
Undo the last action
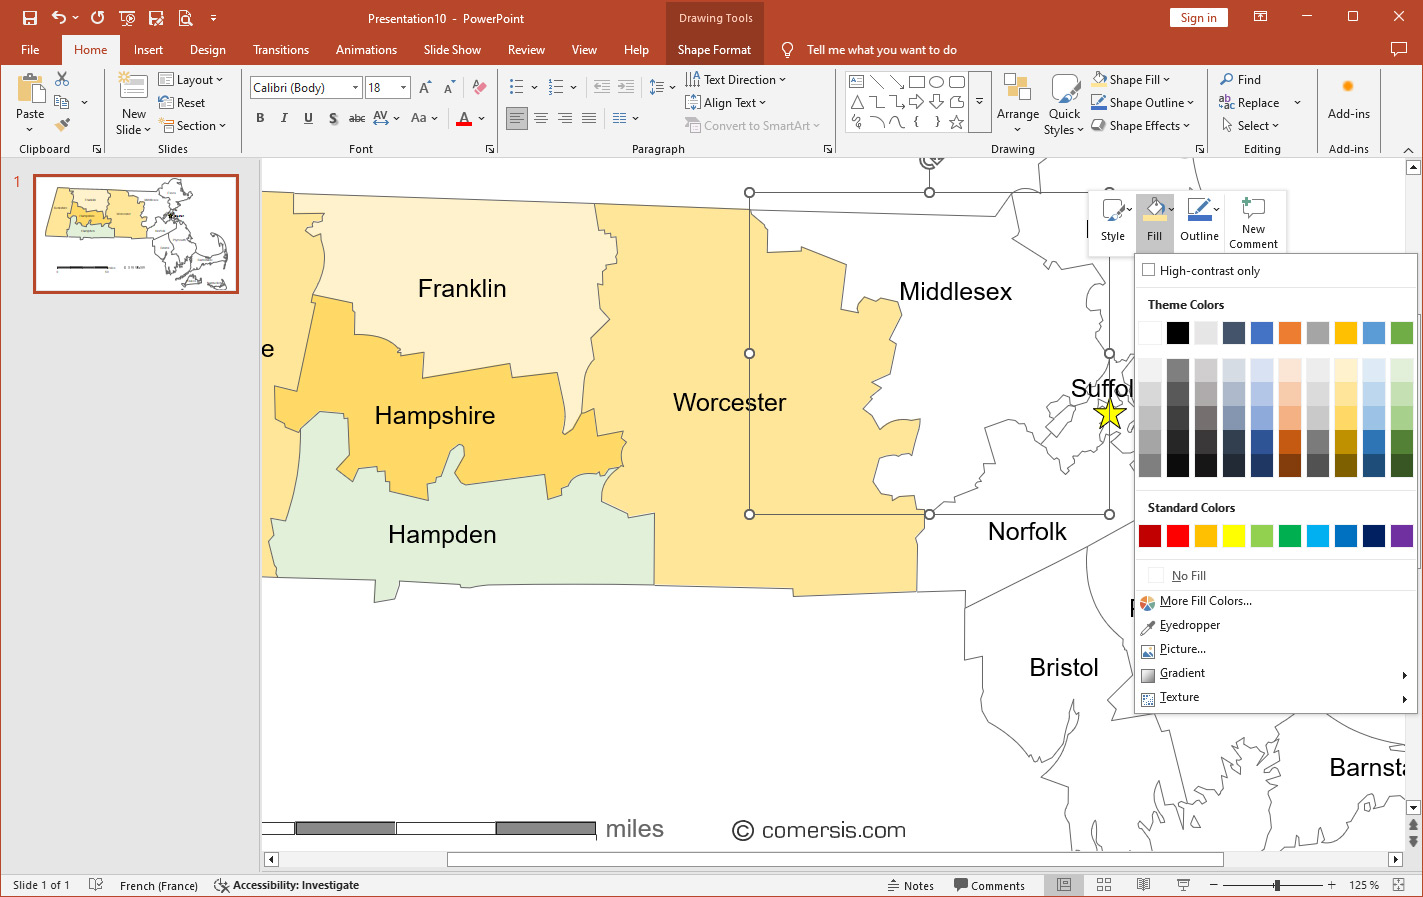(59, 18)
